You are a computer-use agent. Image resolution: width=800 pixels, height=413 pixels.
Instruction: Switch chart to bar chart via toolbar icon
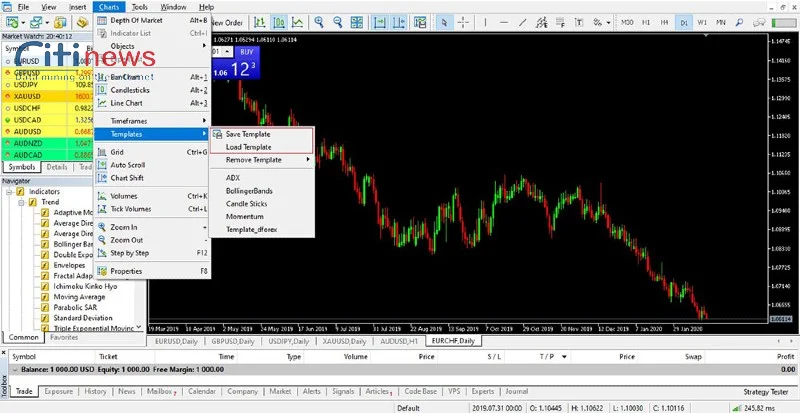pyautogui.click(x=260, y=22)
